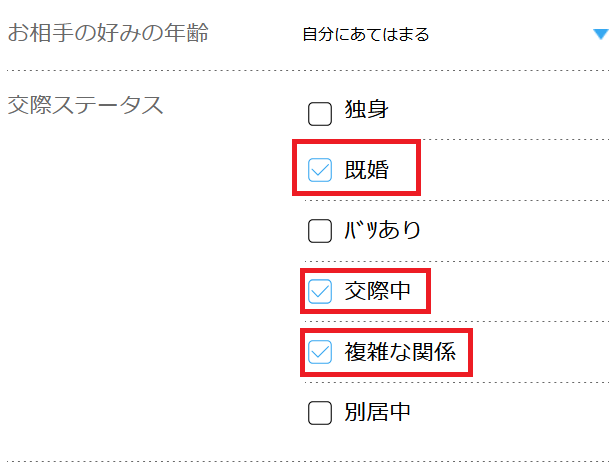Enable the バツあり checkbox

pyautogui.click(x=320, y=231)
